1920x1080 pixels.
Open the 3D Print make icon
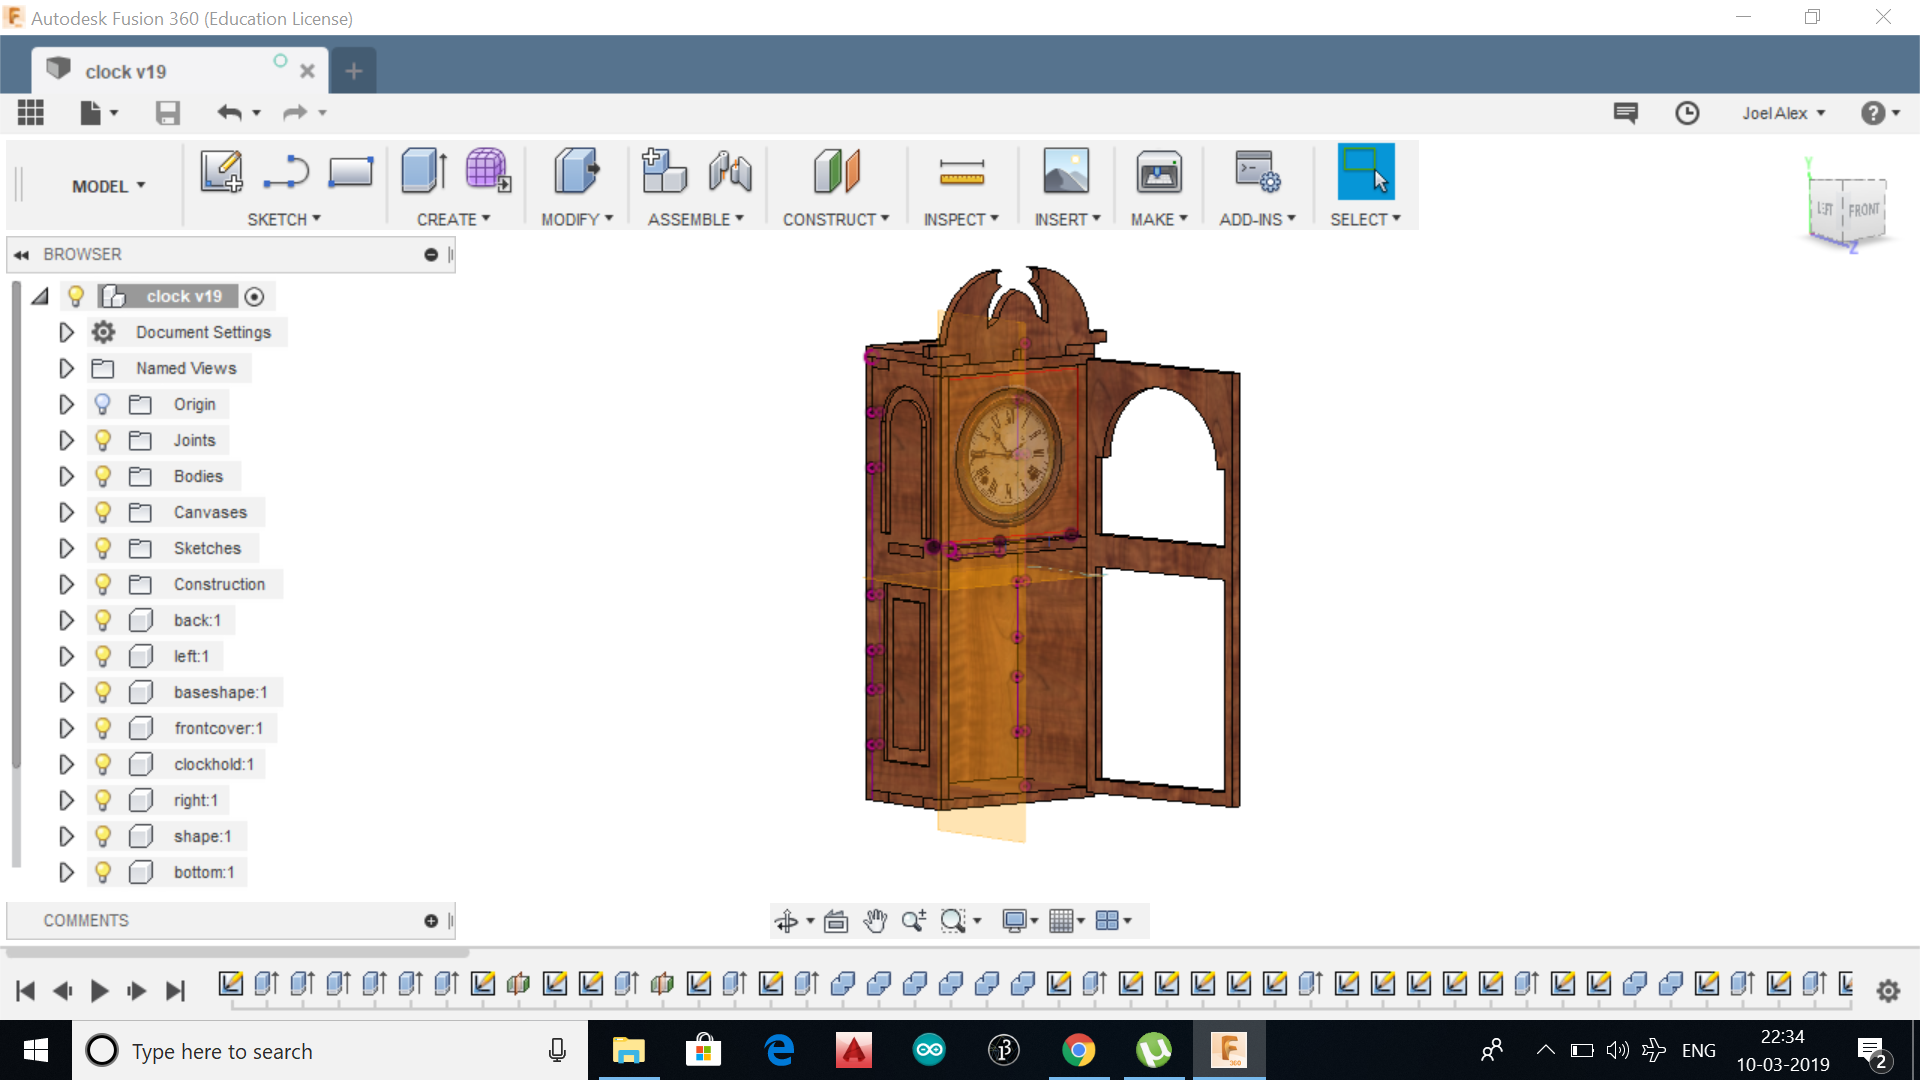click(x=1158, y=173)
